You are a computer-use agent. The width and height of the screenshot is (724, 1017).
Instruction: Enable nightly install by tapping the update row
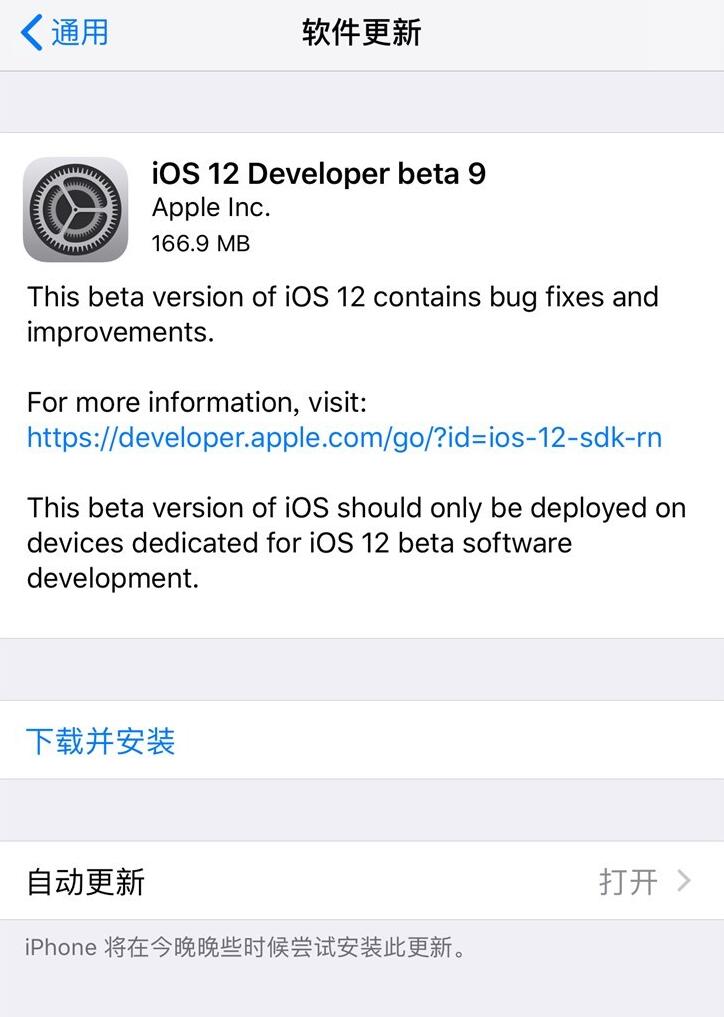point(362,883)
